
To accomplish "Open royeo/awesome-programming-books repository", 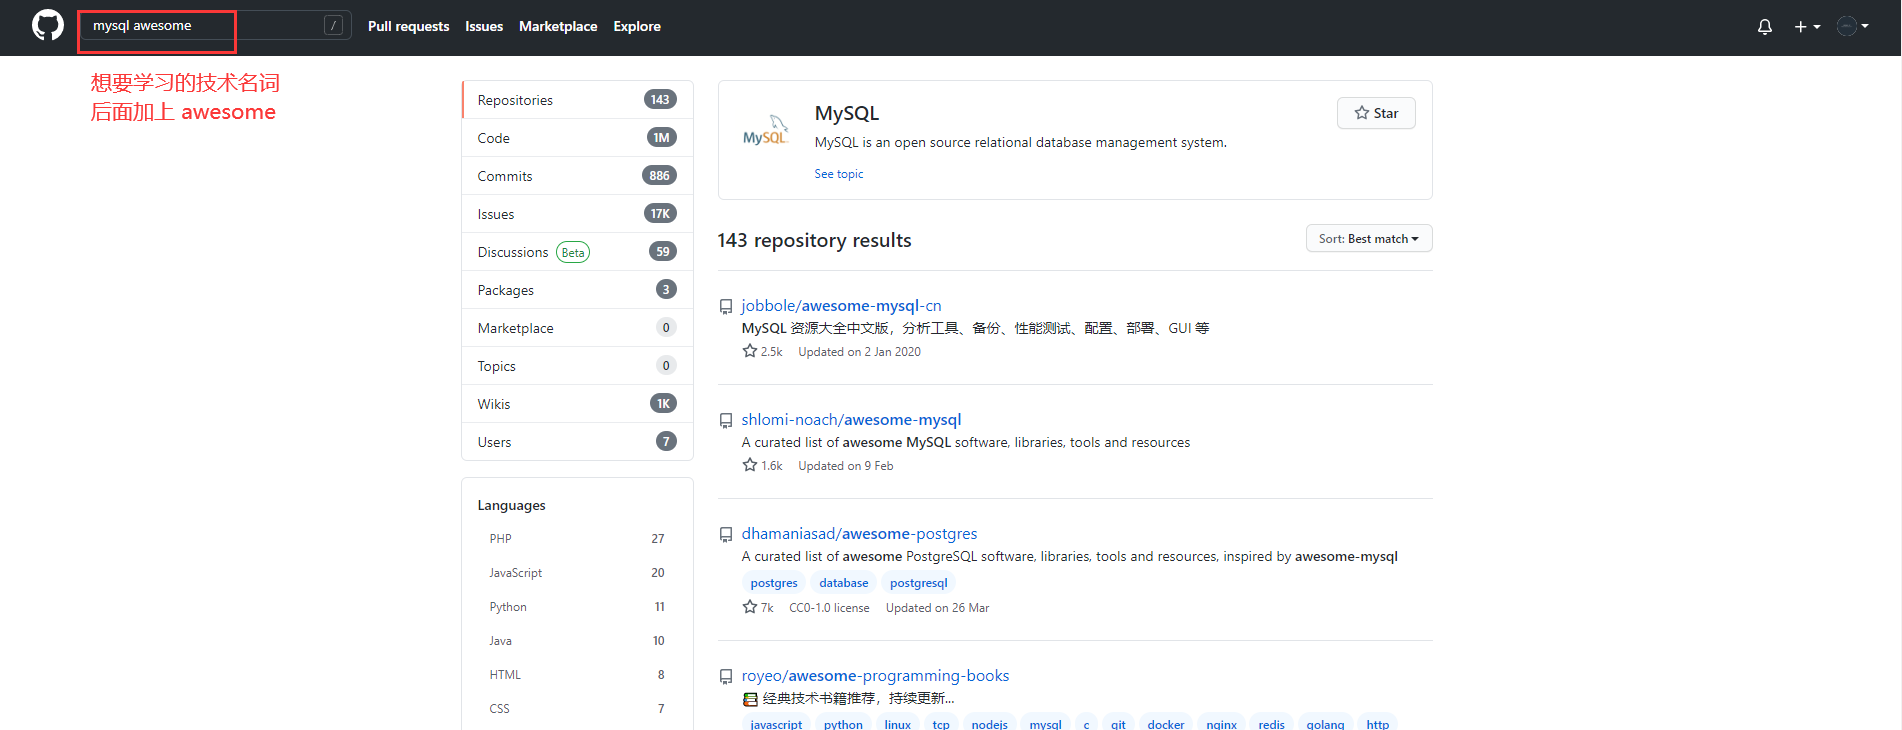I will click(x=875, y=676).
